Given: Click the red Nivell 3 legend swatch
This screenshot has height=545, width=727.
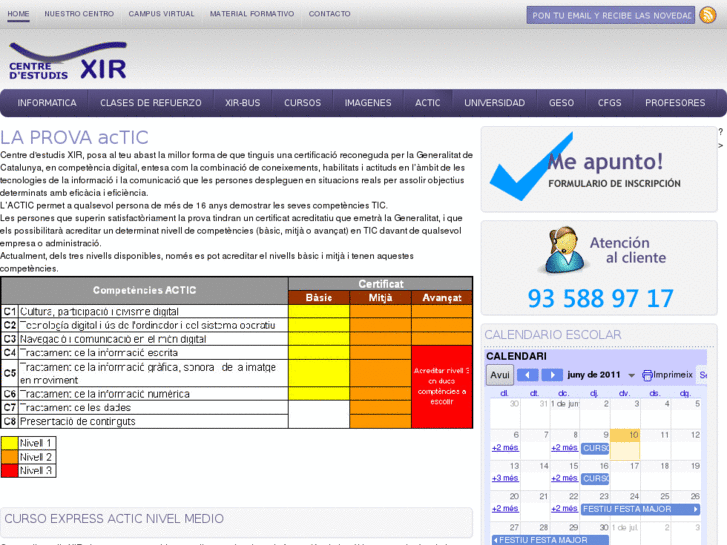Looking at the screenshot, I should click(x=10, y=471).
